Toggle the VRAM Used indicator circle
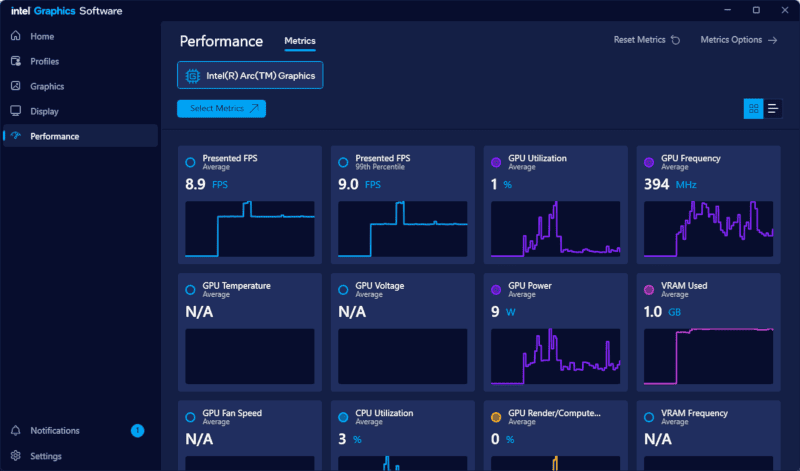 (650, 289)
